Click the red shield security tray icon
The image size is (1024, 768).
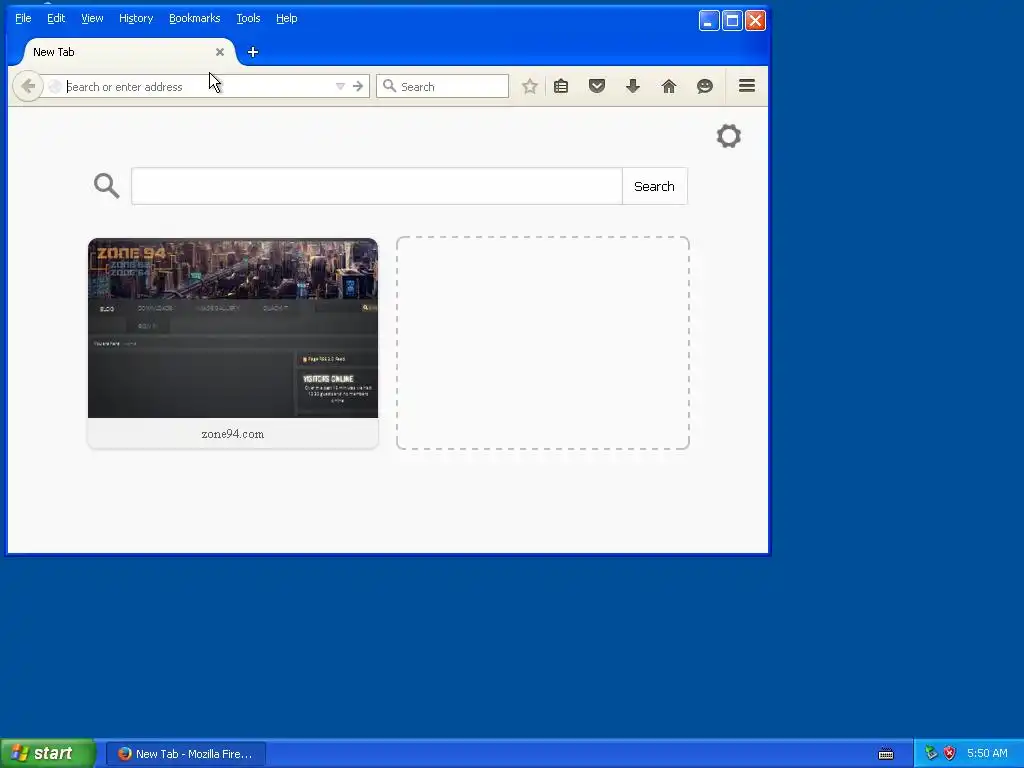(x=950, y=754)
